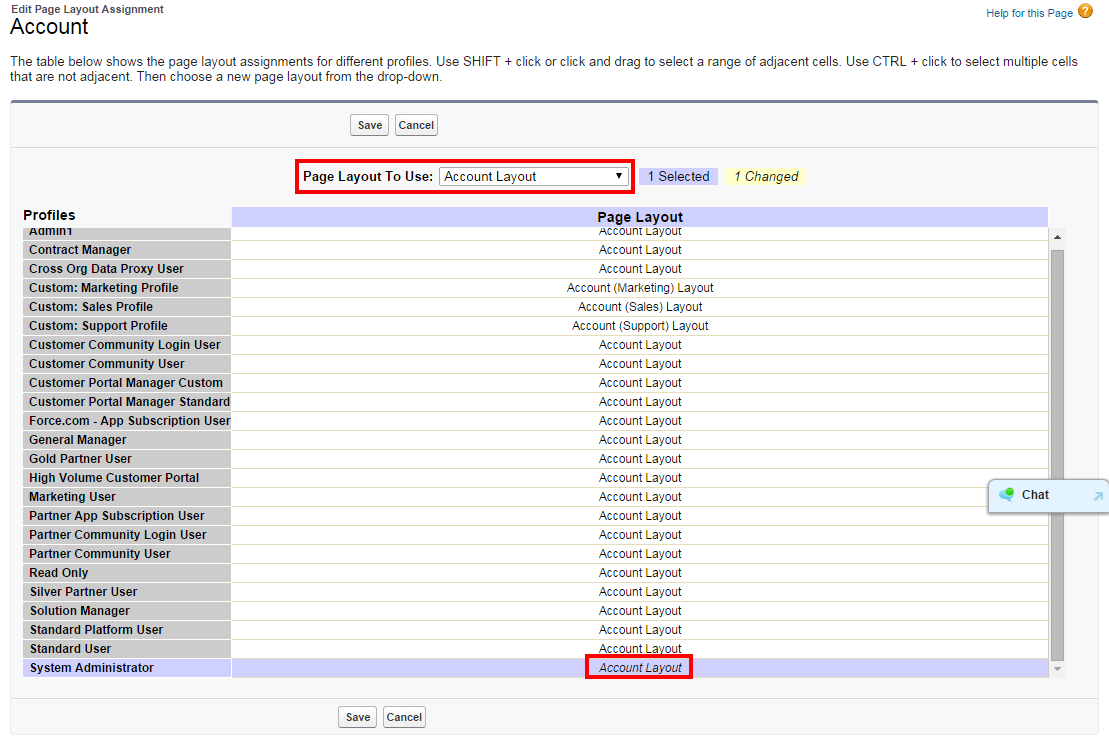Screen dimensions: 1109x742
Task: Open the Help for this Page link
Action: click(x=1029, y=13)
